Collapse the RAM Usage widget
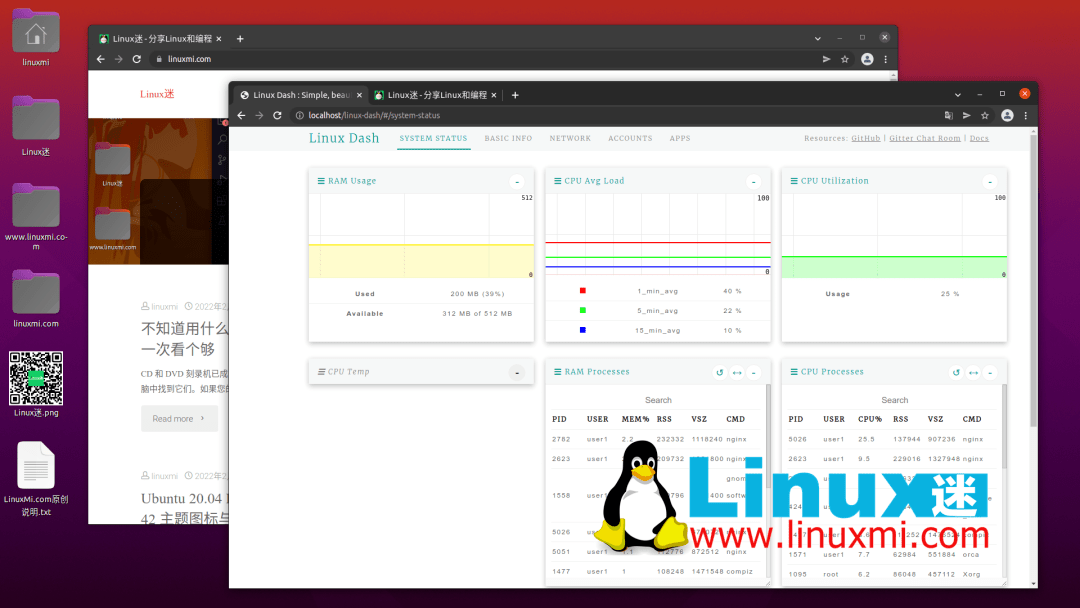The width and height of the screenshot is (1080, 608). (x=517, y=182)
